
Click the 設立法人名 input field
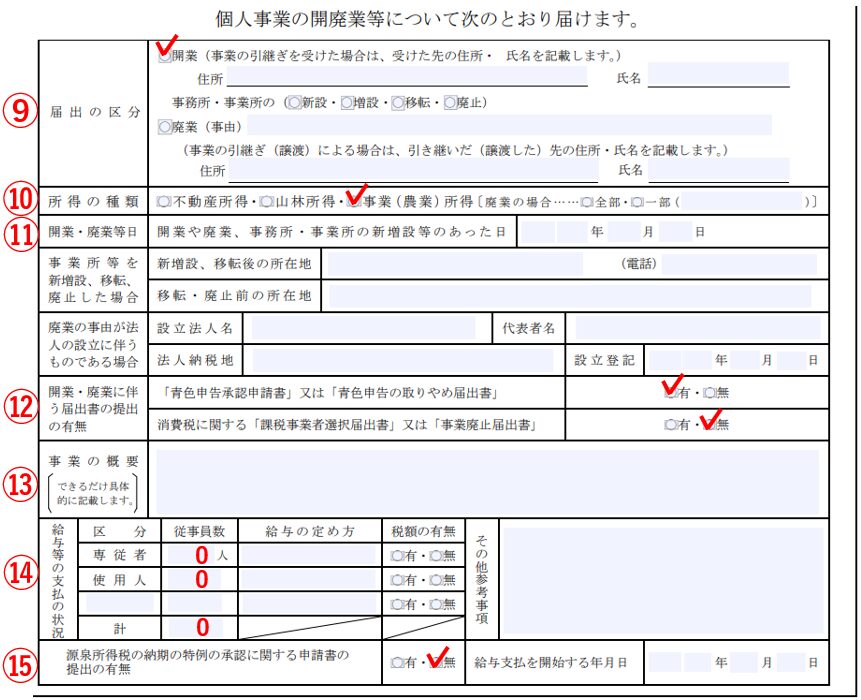(364, 328)
